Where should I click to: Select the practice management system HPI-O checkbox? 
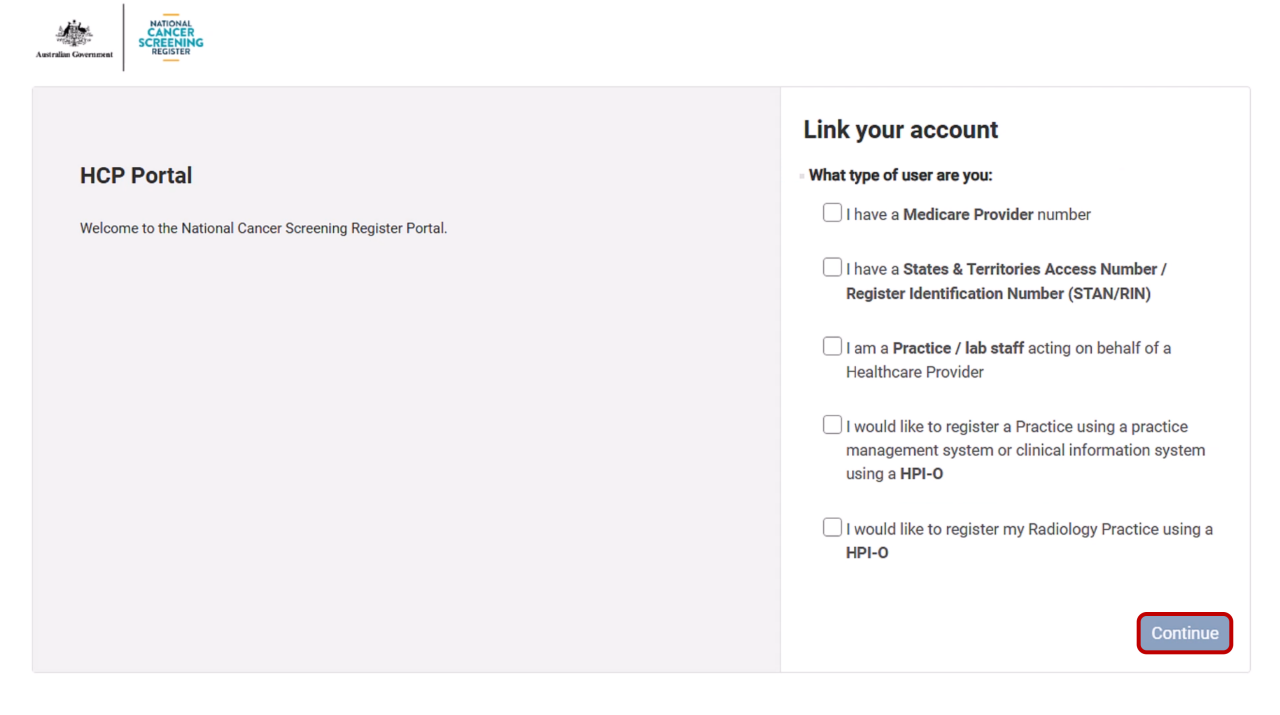832,425
